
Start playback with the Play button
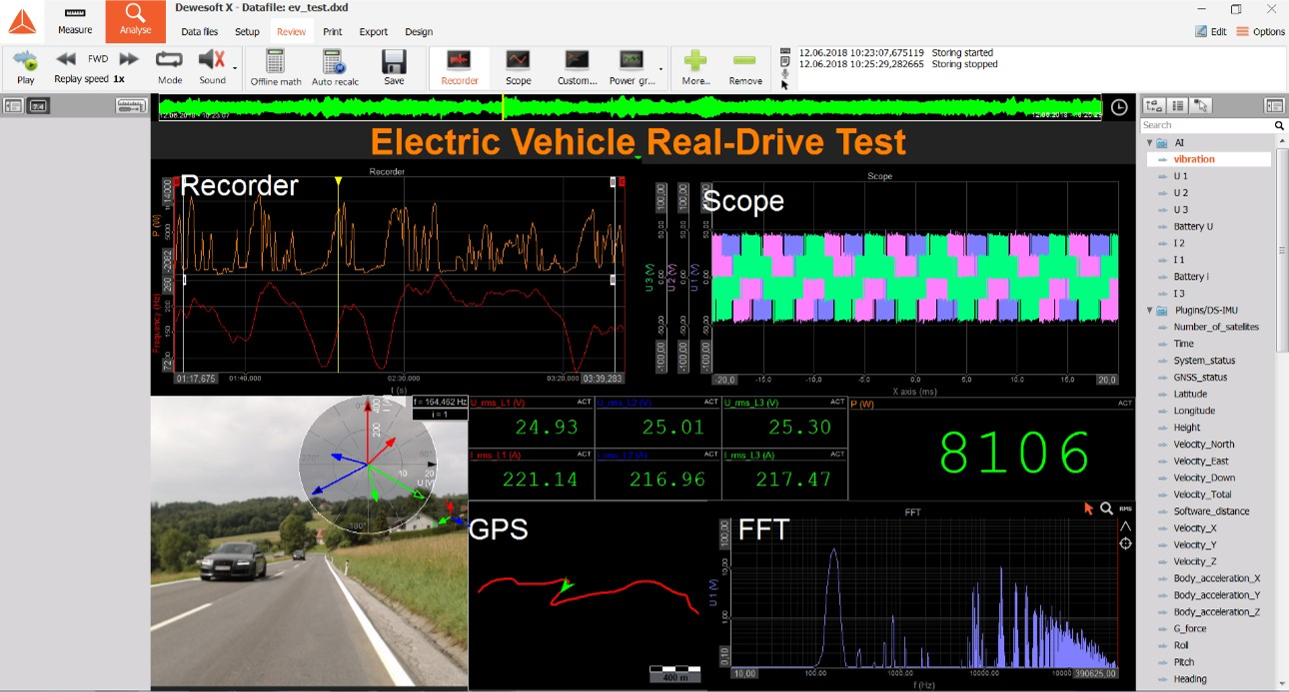coord(26,67)
